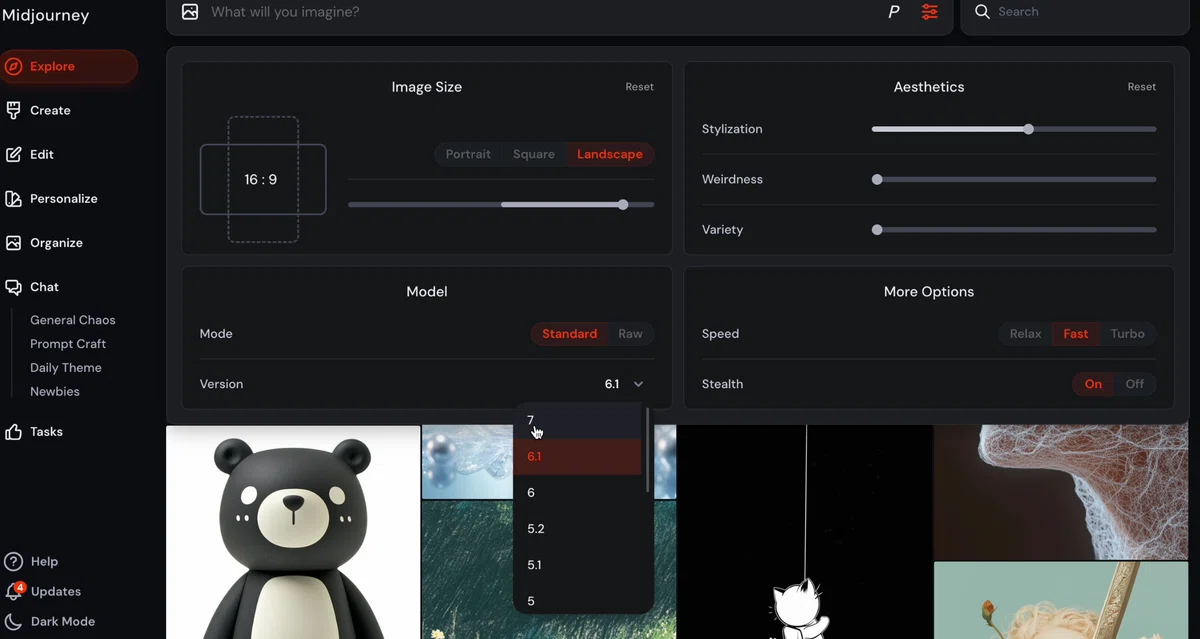Click the Create paintbrush icon in sidebar
Image resolution: width=1200 pixels, height=639 pixels.
click(13, 110)
